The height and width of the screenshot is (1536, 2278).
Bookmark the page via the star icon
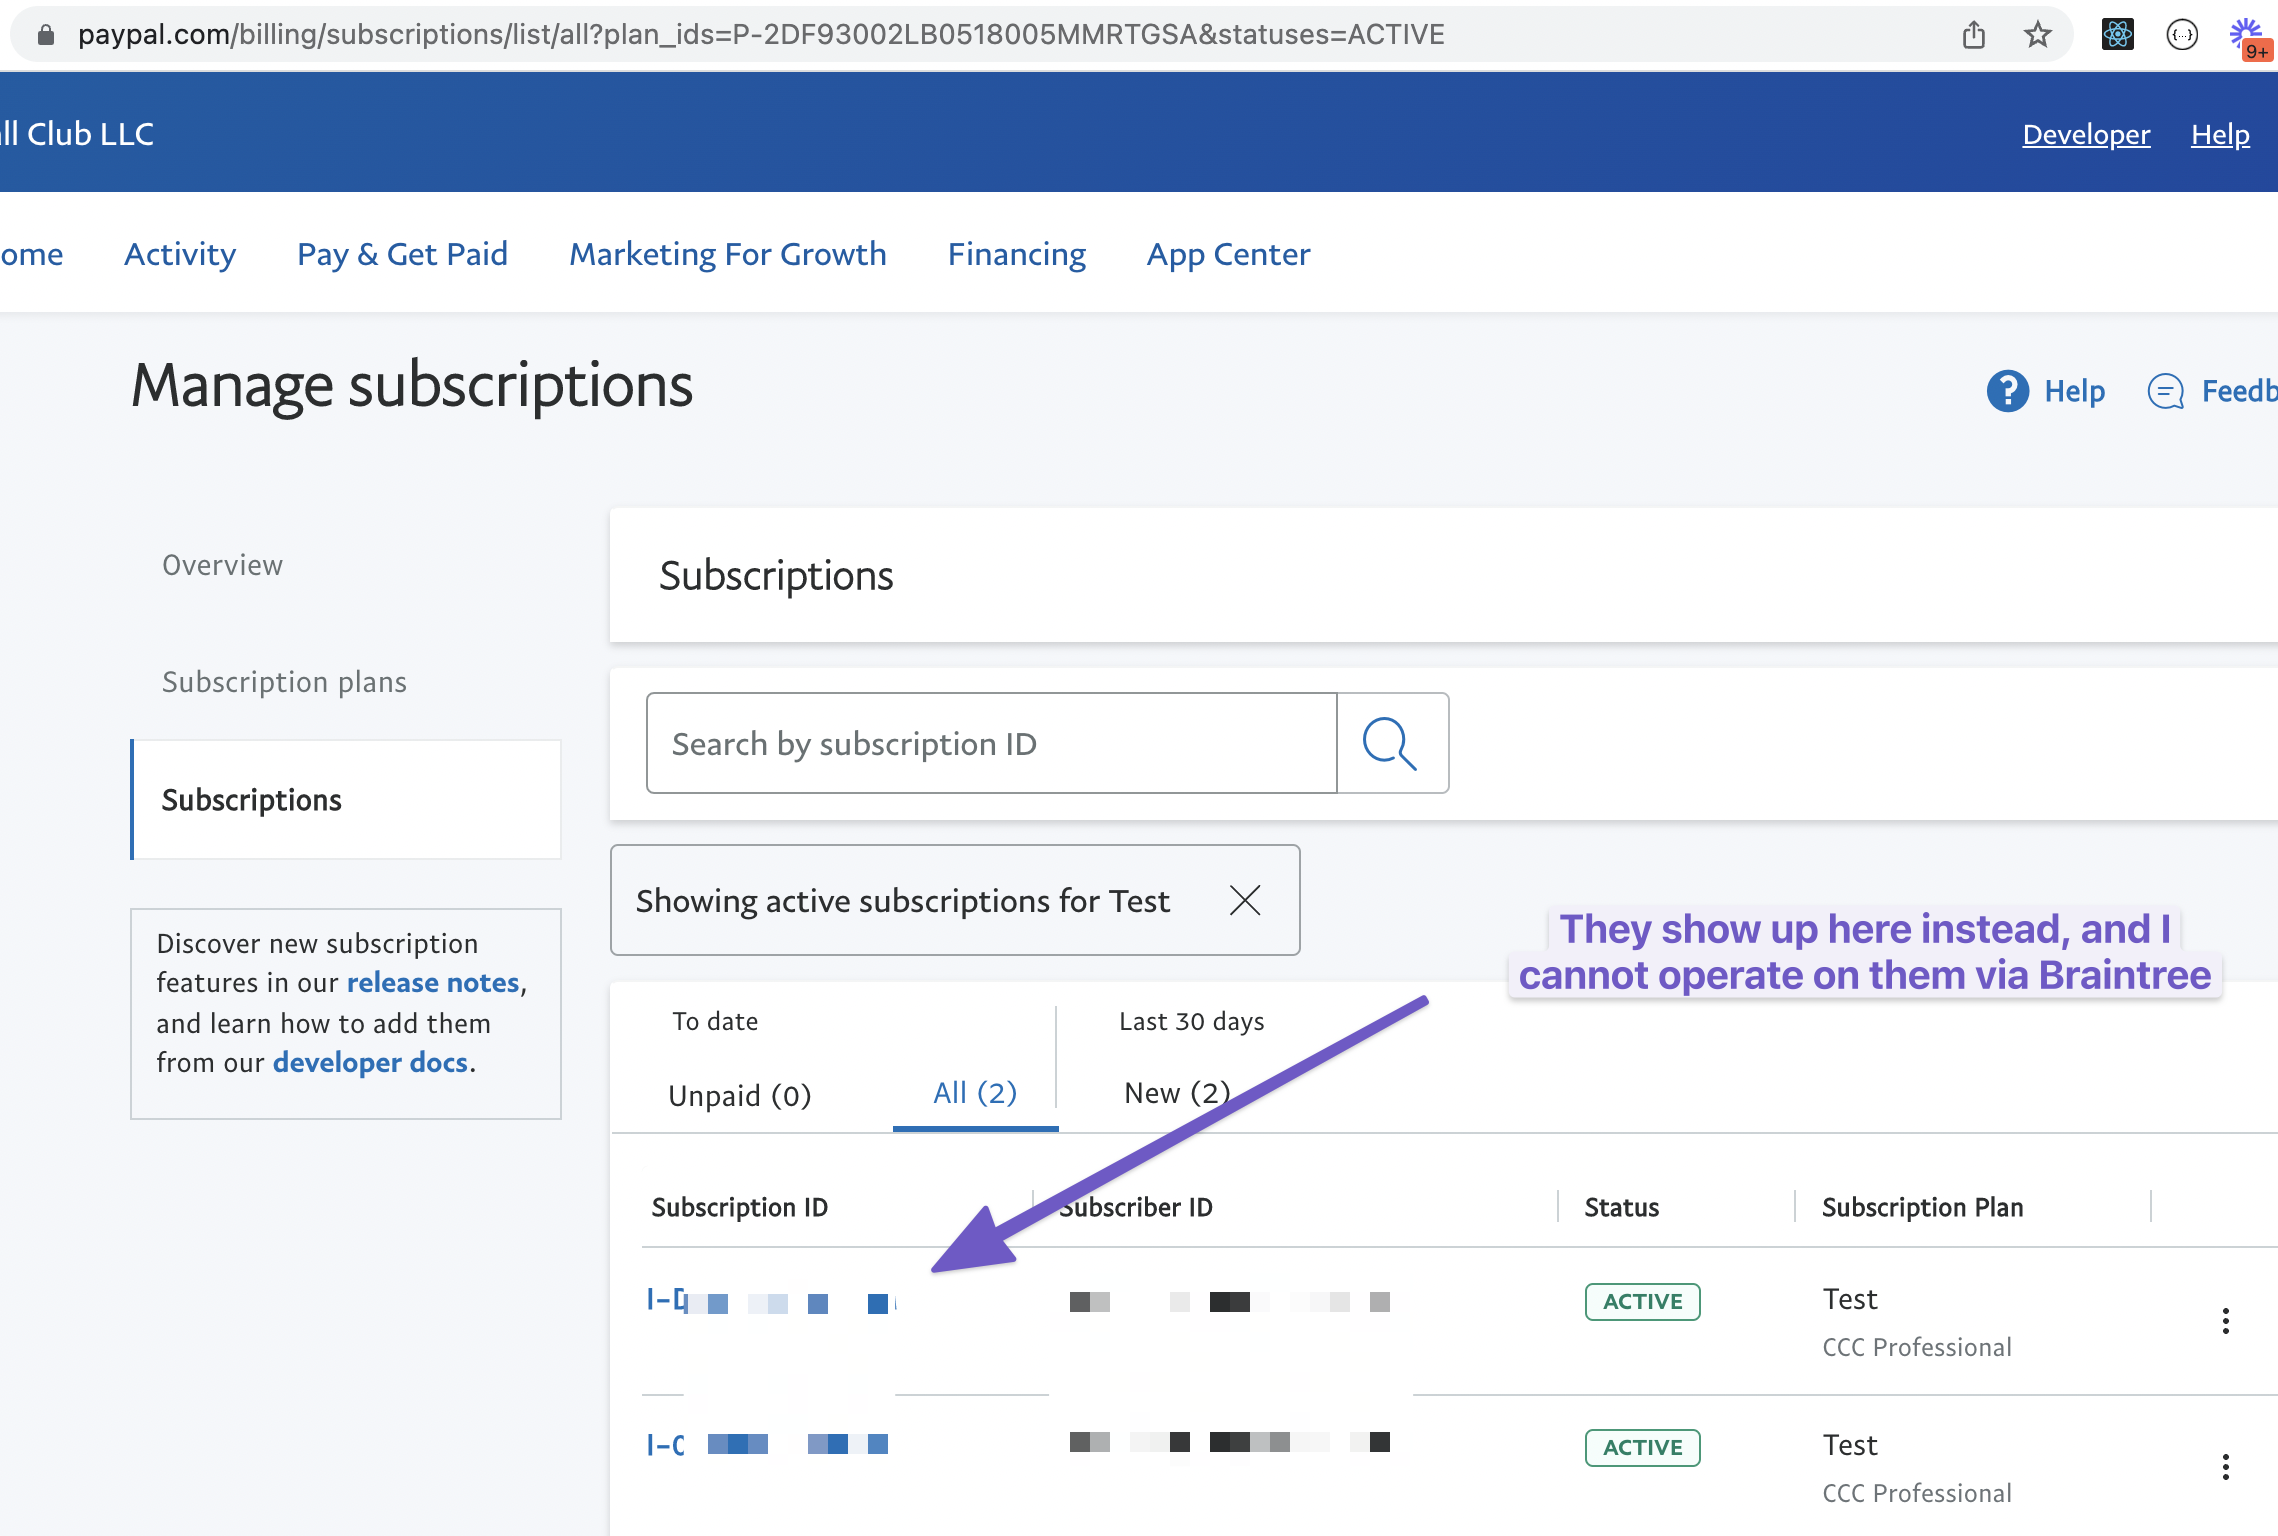2037,34
